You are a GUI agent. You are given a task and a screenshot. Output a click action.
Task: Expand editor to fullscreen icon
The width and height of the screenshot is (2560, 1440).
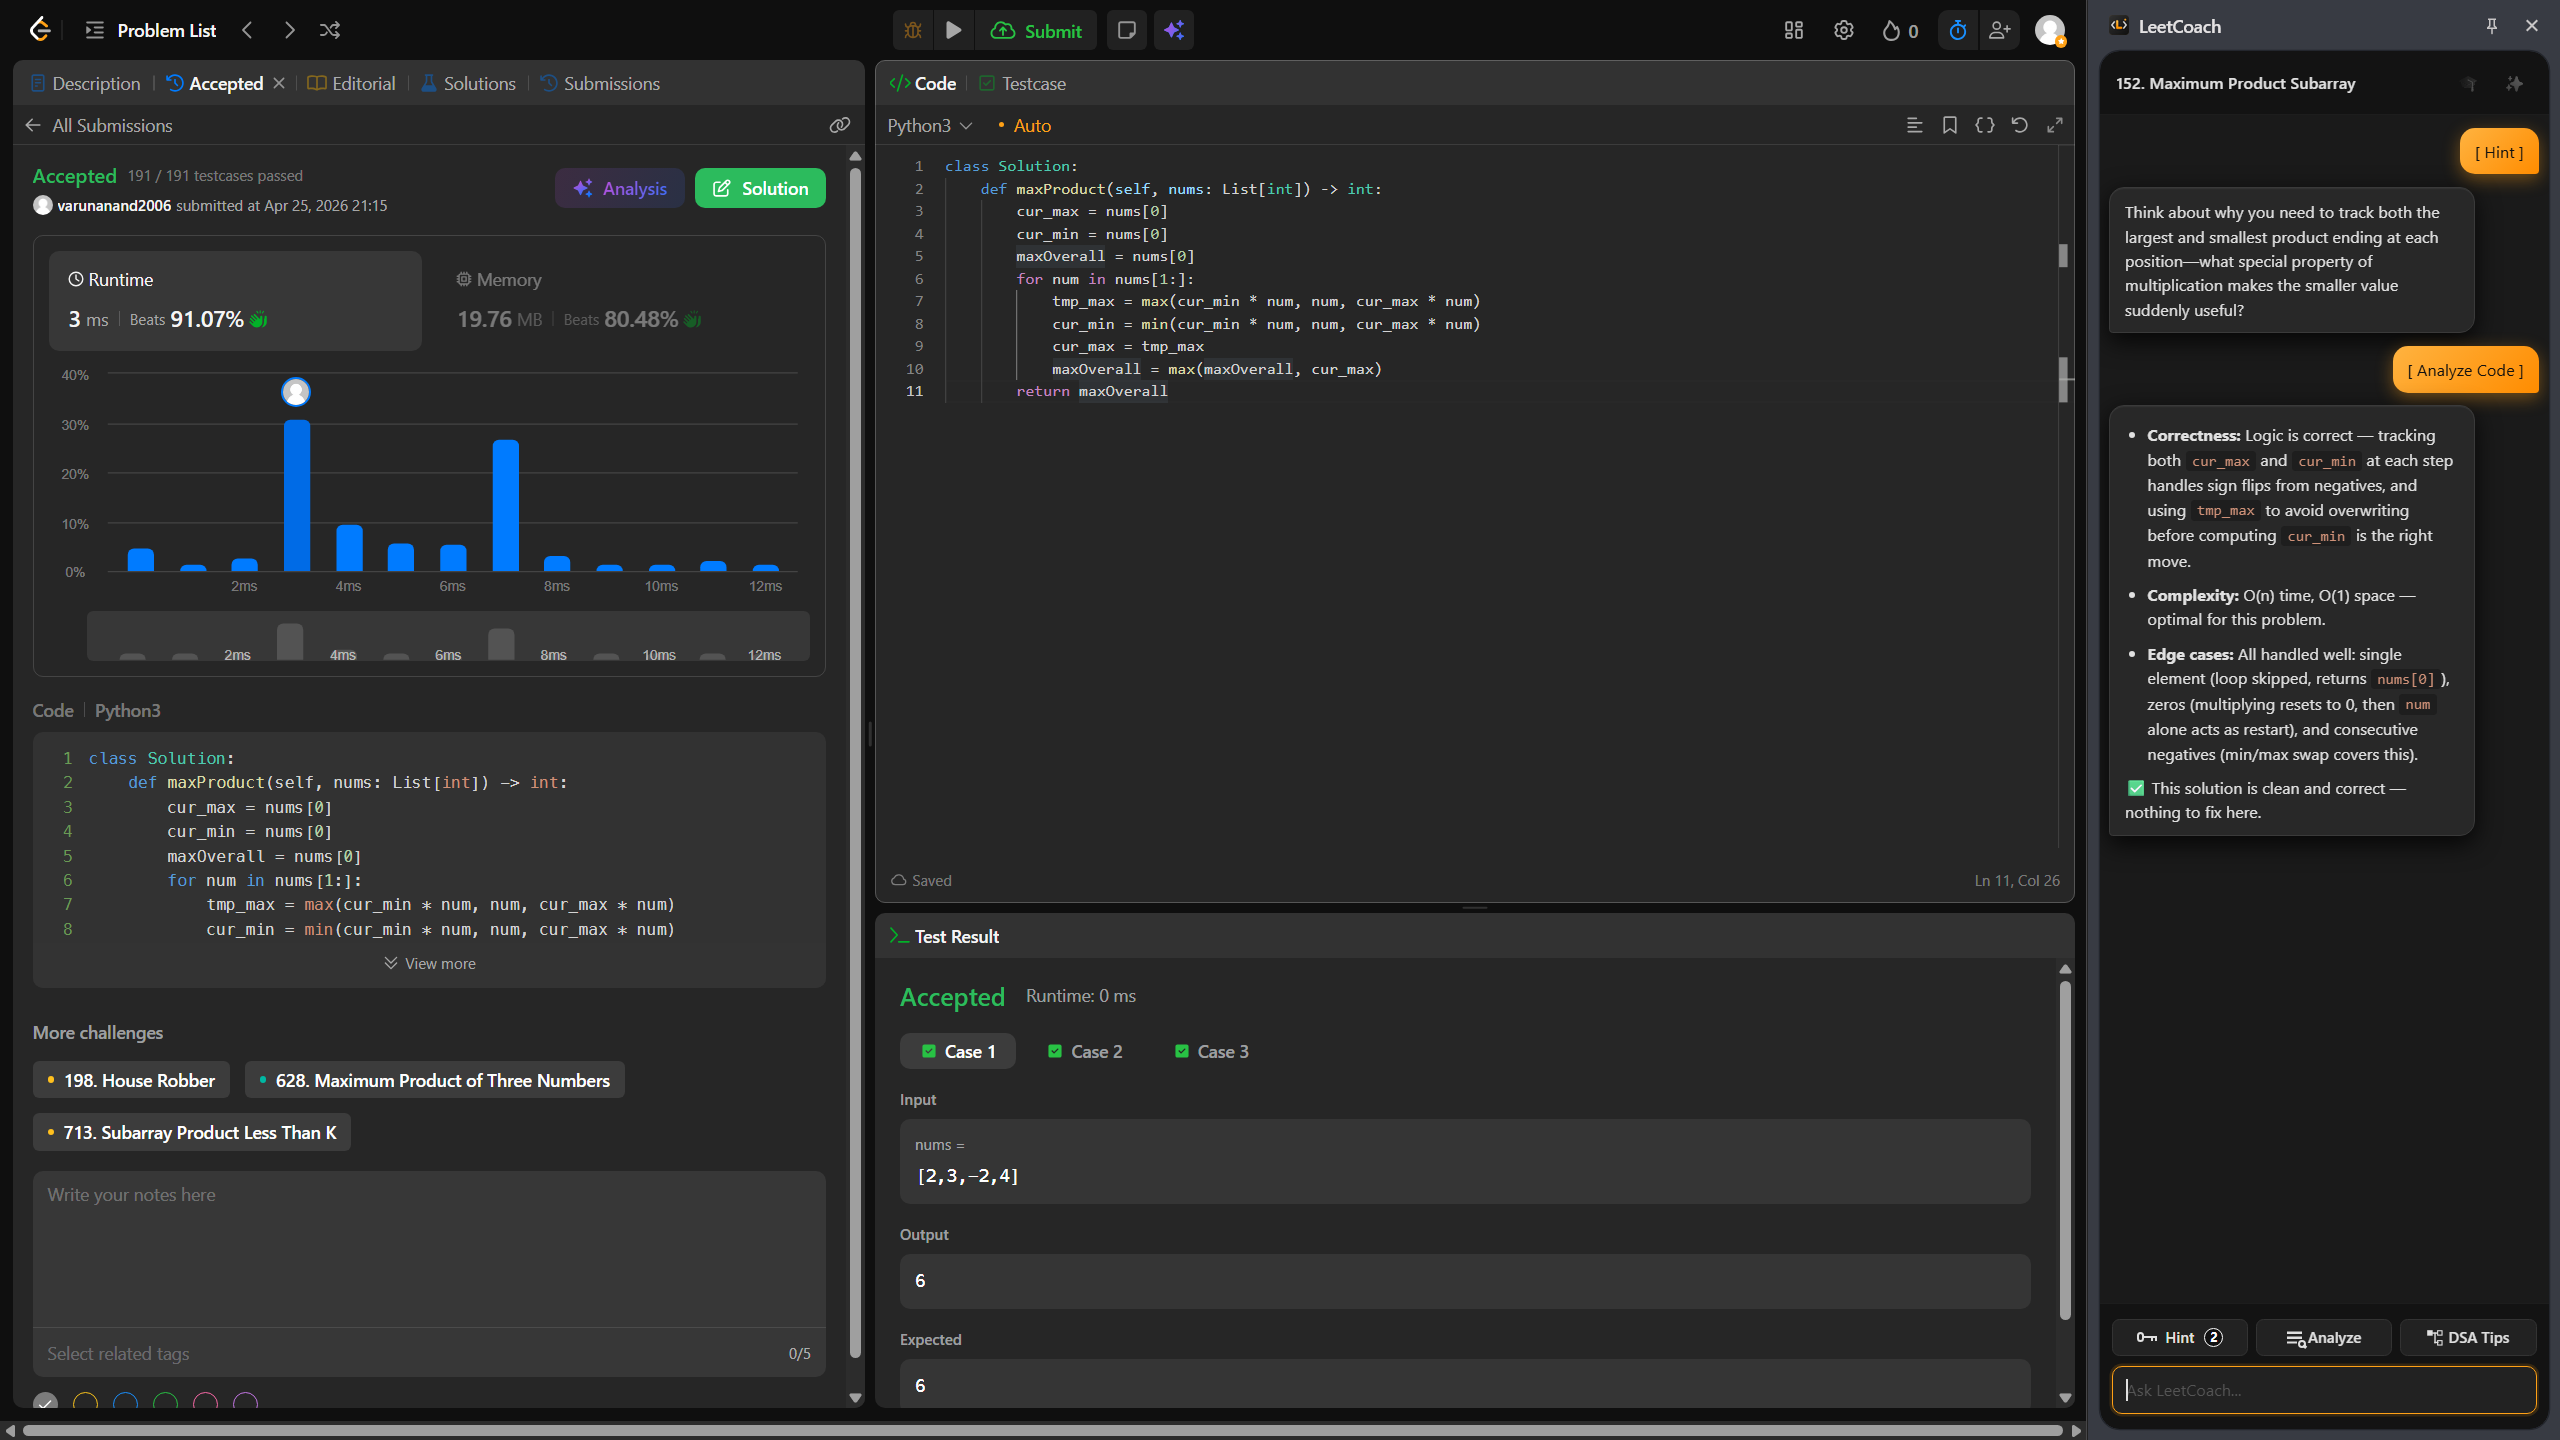(2055, 125)
